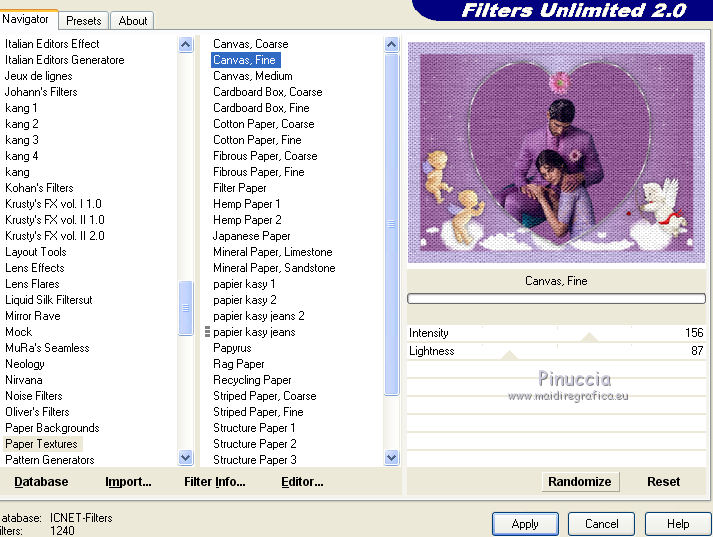713x537 pixels.
Task: Click the Import... button
Action: coord(128,482)
